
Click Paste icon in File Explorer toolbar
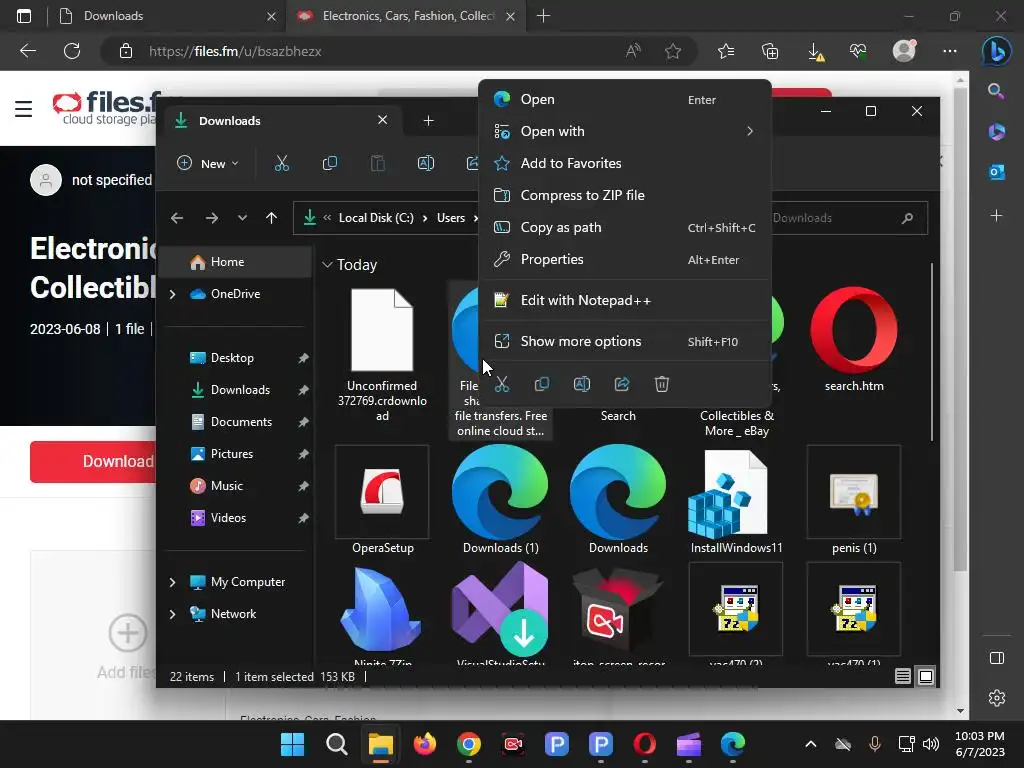(377, 163)
